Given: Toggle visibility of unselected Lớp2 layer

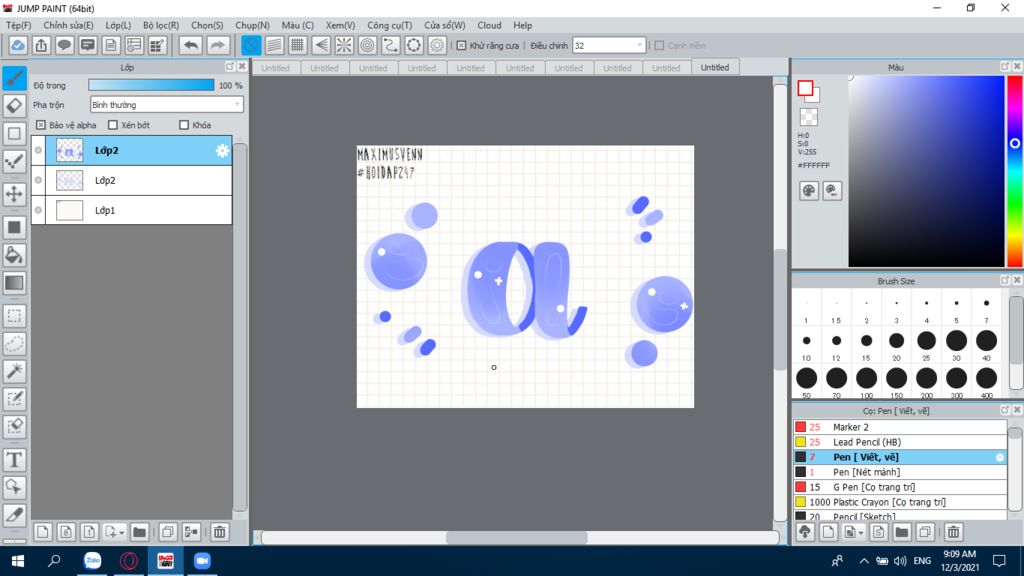Looking at the screenshot, I should [39, 180].
